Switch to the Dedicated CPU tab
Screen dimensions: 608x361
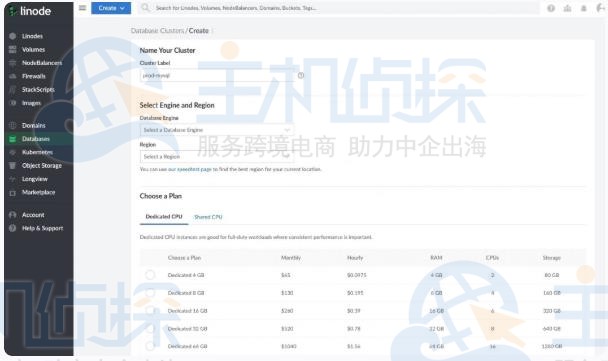[164, 216]
